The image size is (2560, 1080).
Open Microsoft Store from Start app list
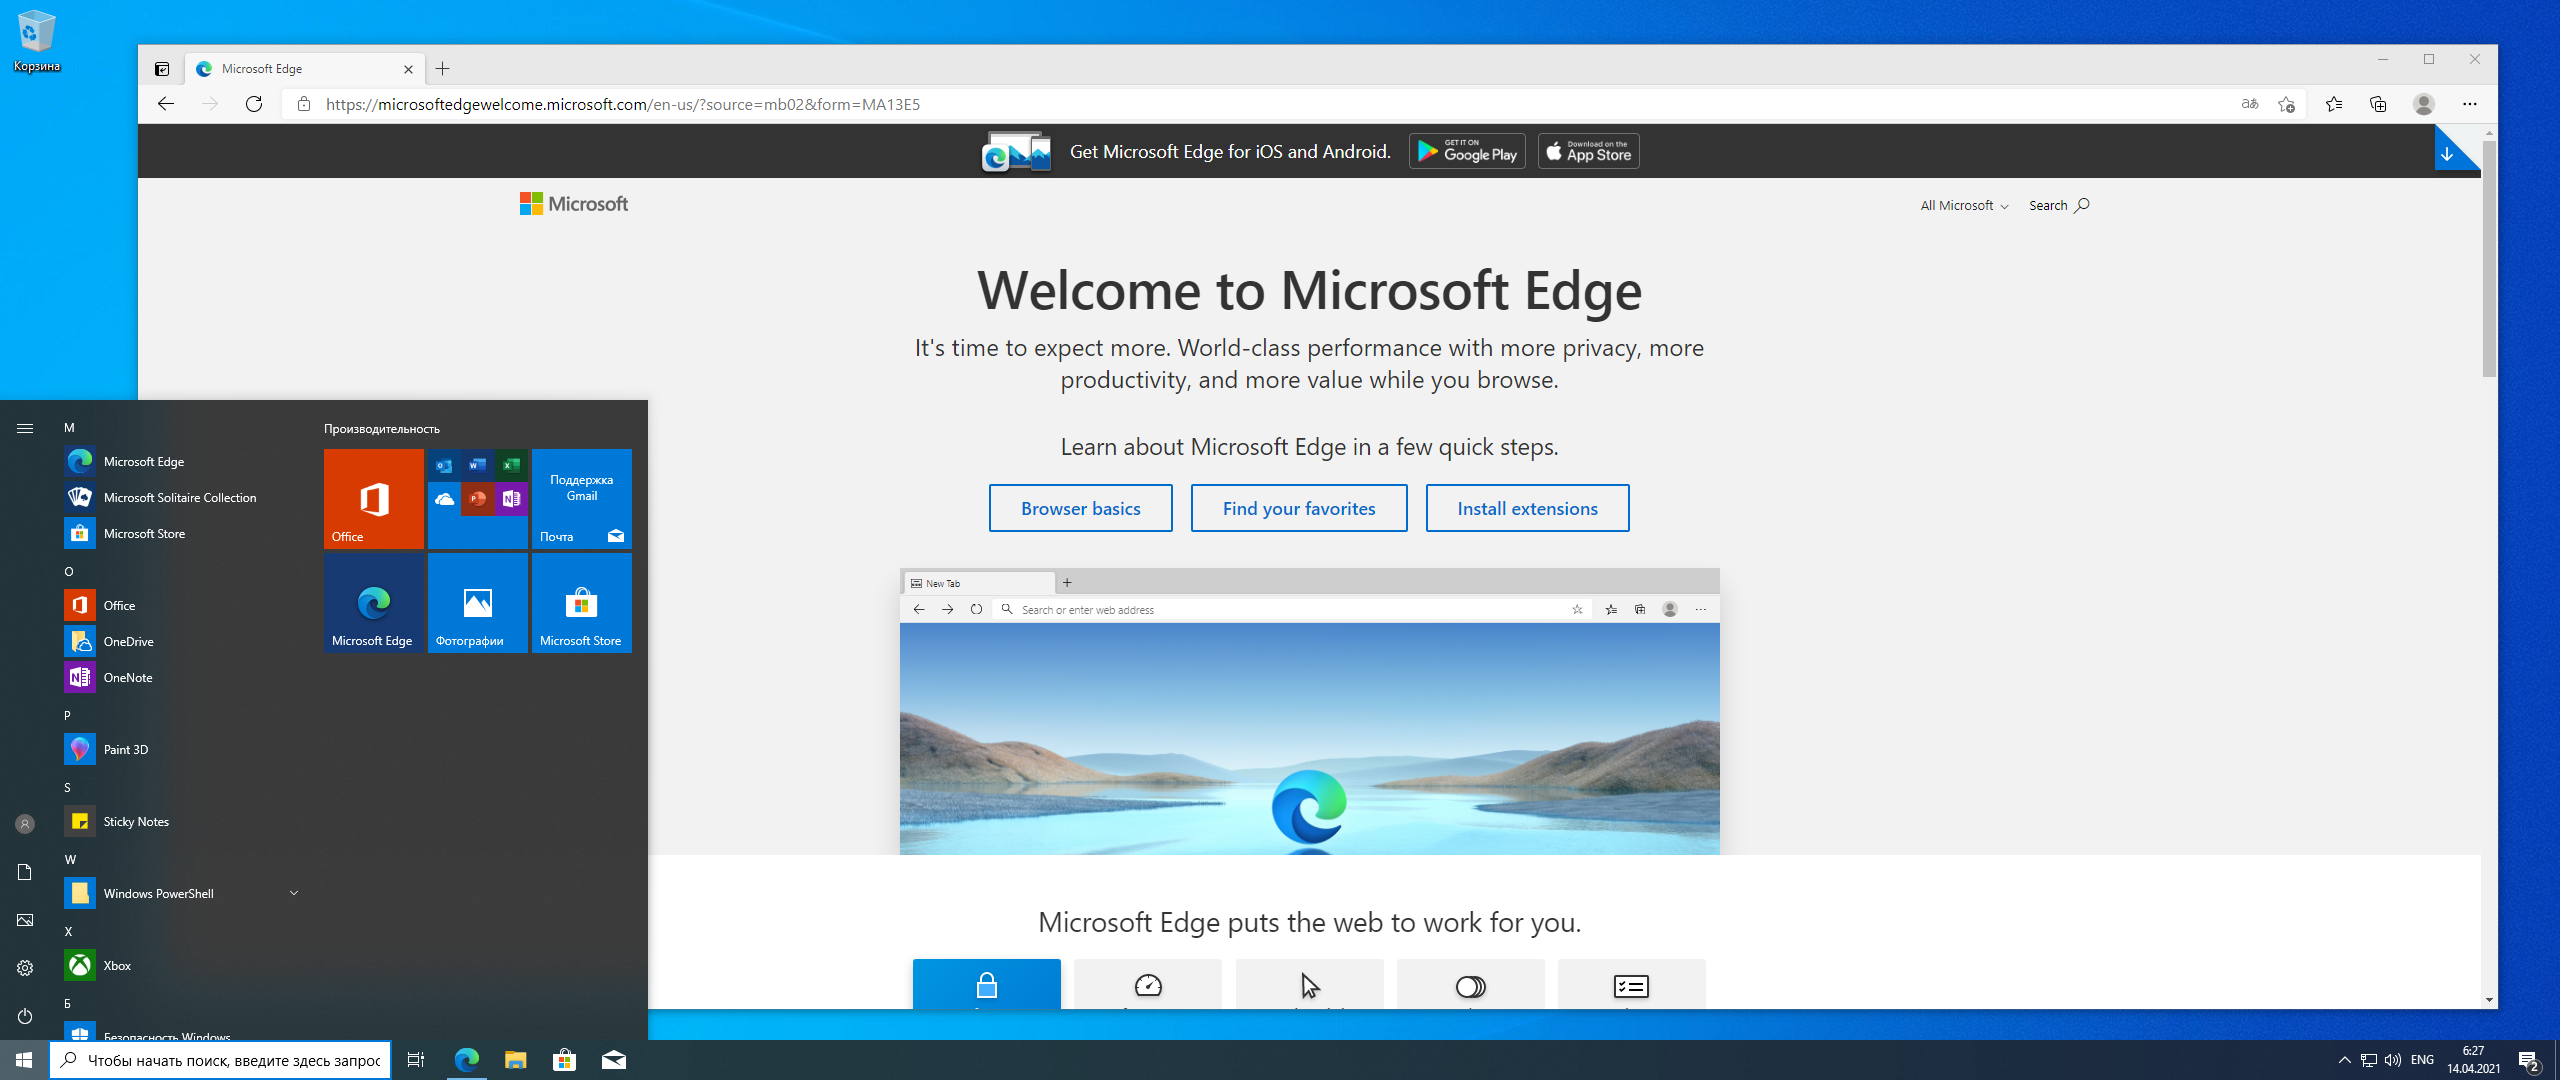(180, 533)
